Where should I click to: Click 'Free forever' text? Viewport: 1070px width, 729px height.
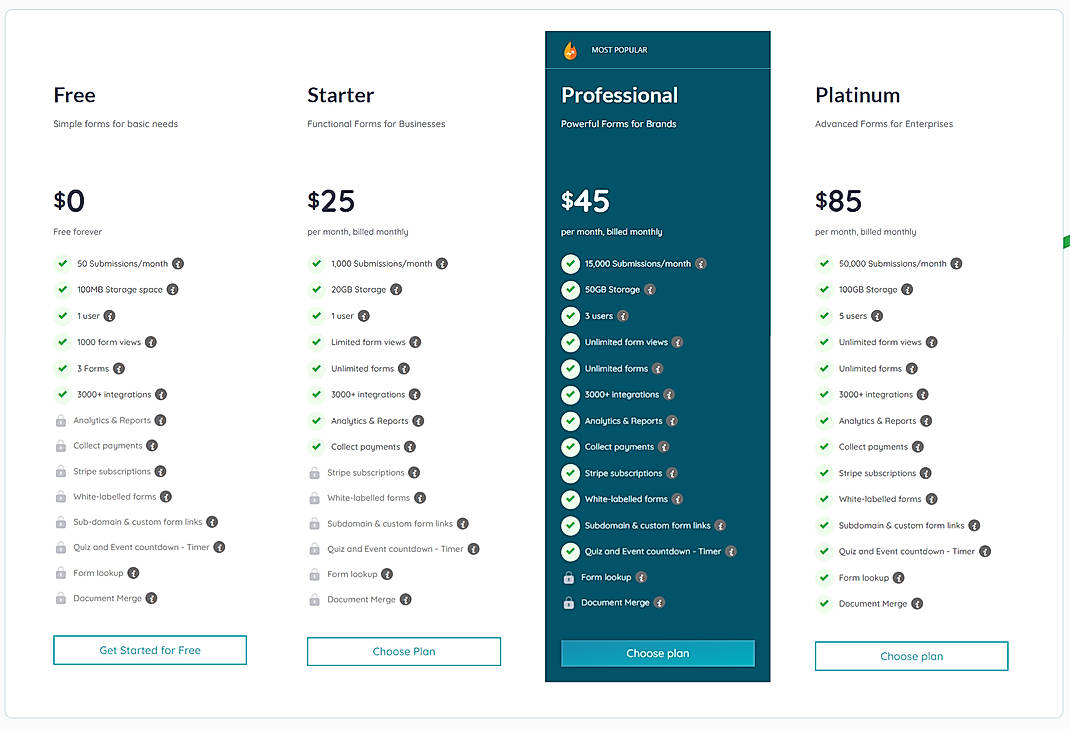[x=78, y=232]
